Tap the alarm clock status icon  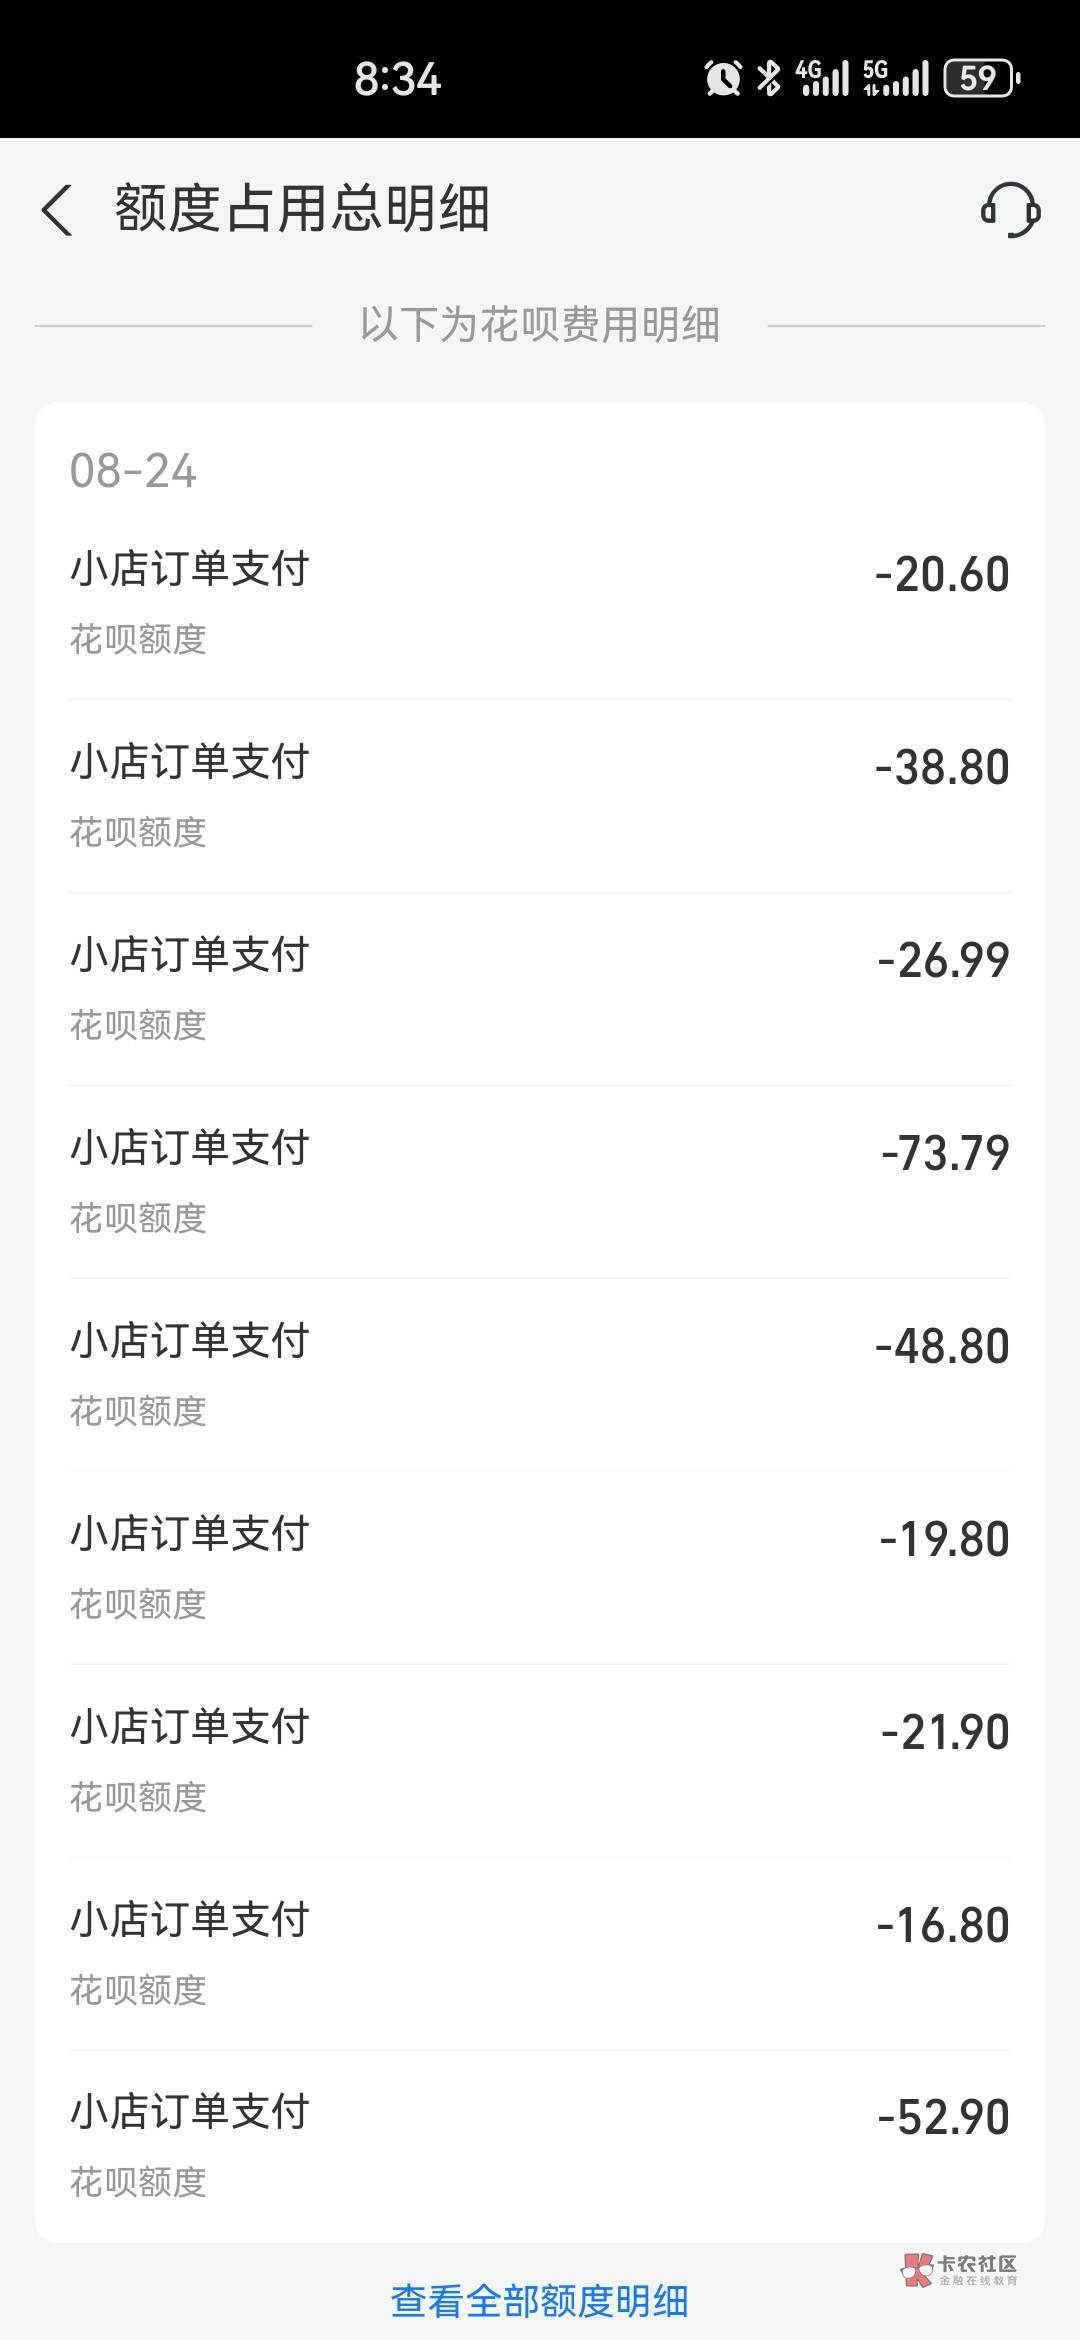pyautogui.click(x=722, y=78)
